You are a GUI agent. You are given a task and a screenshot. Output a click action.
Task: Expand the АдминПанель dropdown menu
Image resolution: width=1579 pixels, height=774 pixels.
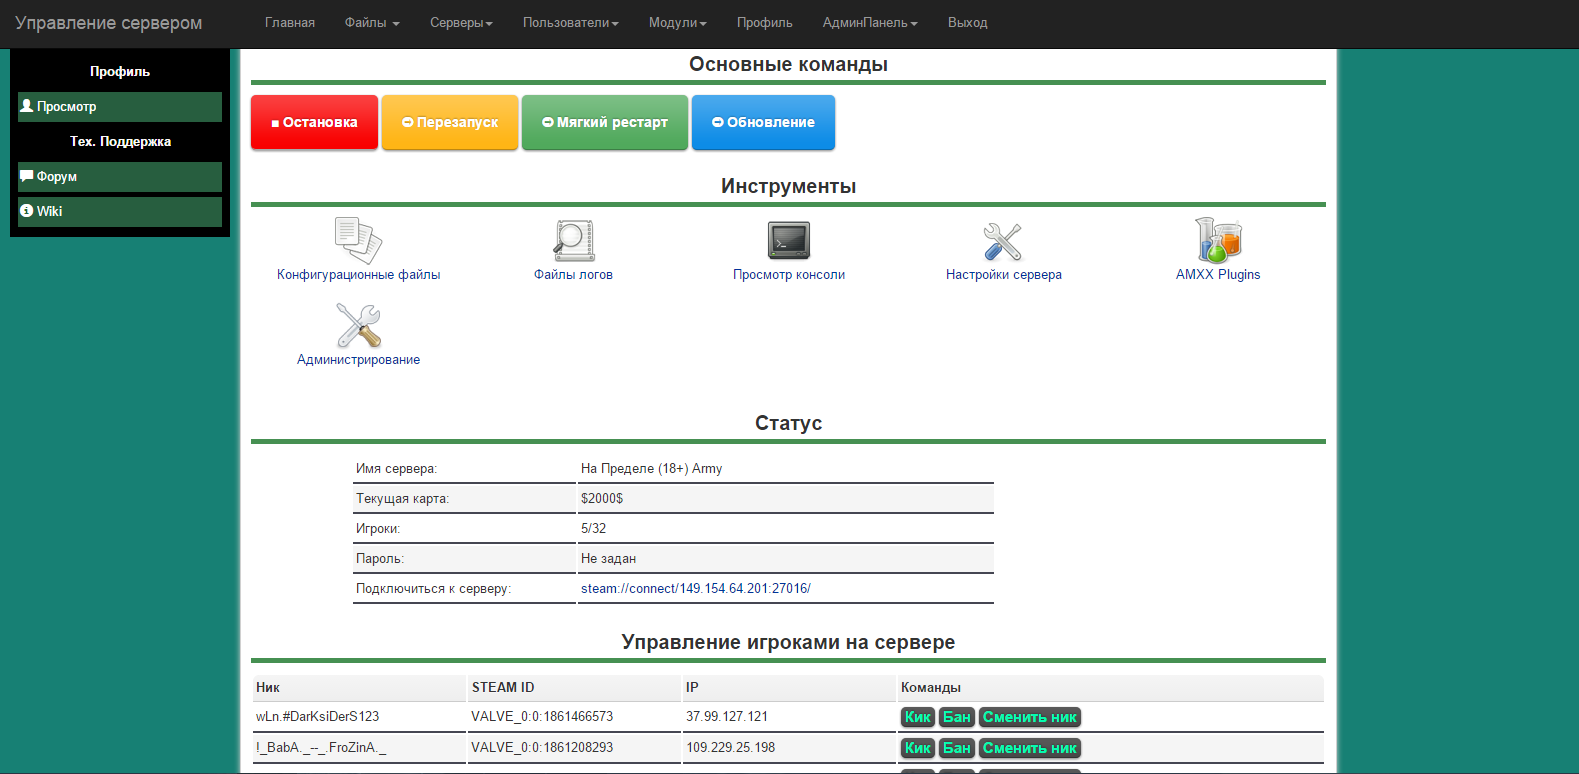(x=869, y=23)
